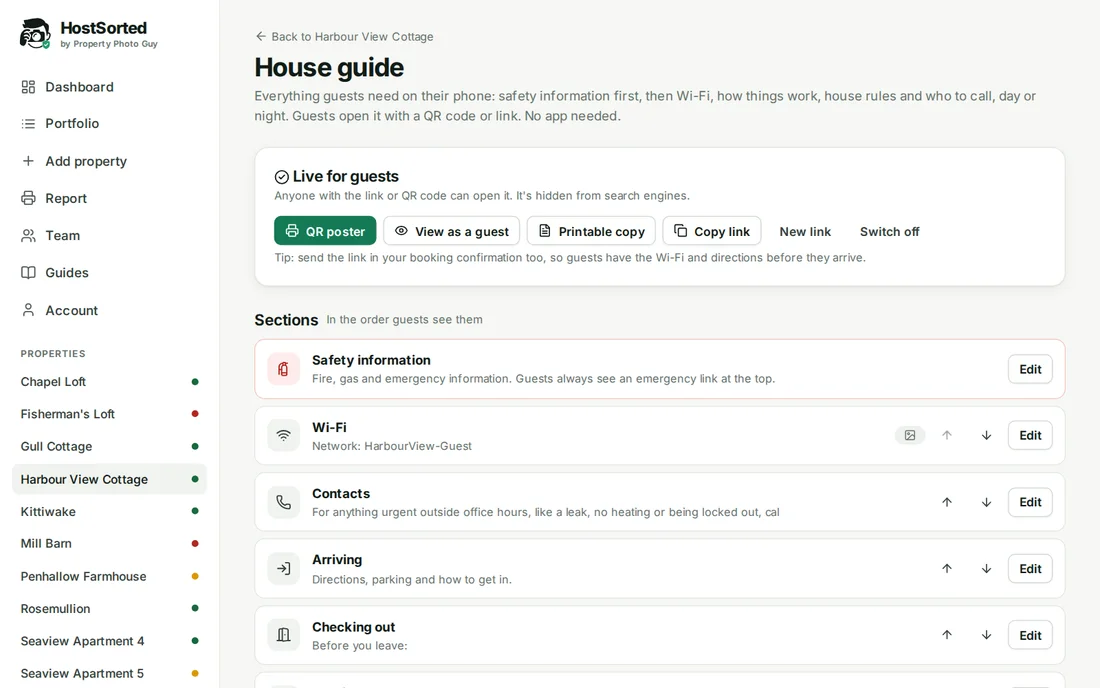Go back to Harbour View Cottage
The width and height of the screenshot is (1100, 688).
pyautogui.click(x=344, y=36)
